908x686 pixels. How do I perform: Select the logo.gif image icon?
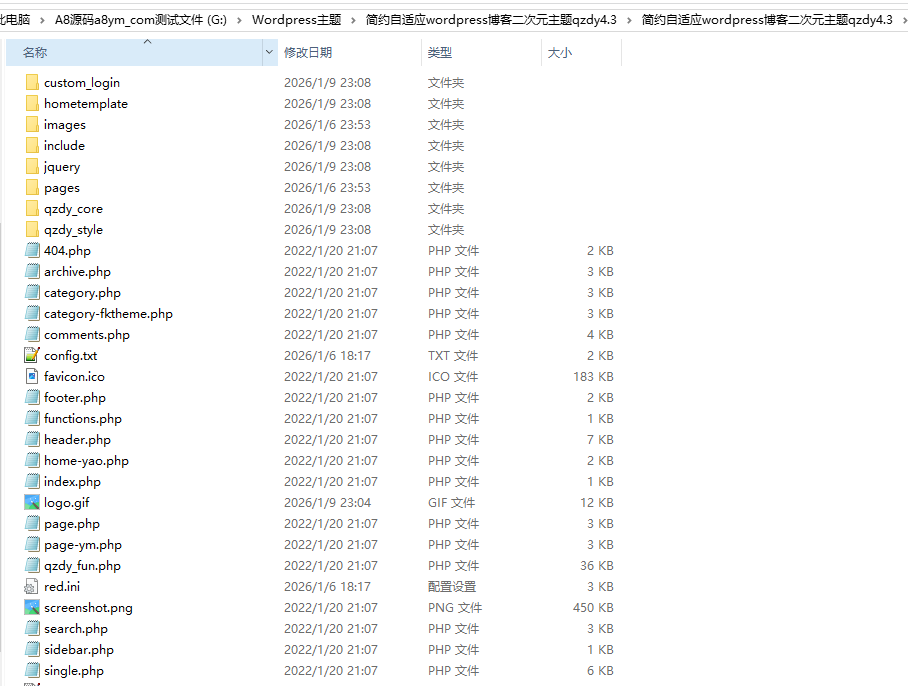pos(32,502)
